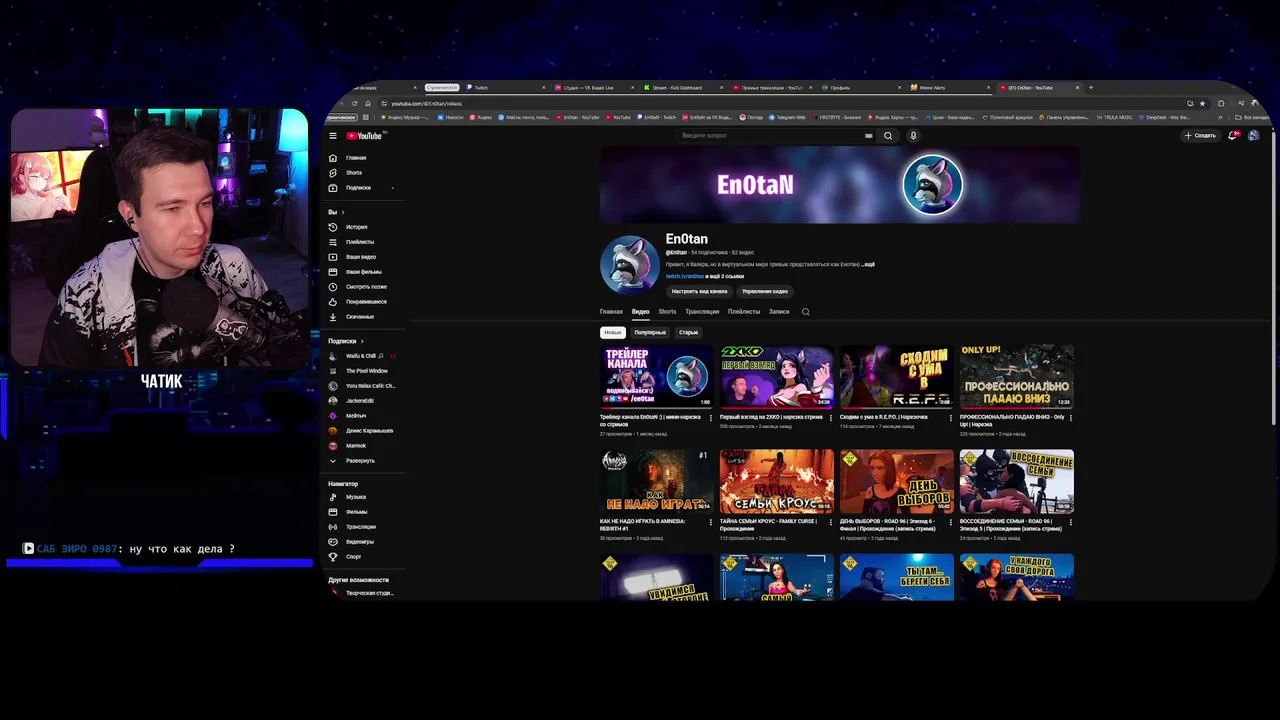Click the Настроить вид канала button
Viewport: 1280px width, 720px height.
click(x=699, y=291)
